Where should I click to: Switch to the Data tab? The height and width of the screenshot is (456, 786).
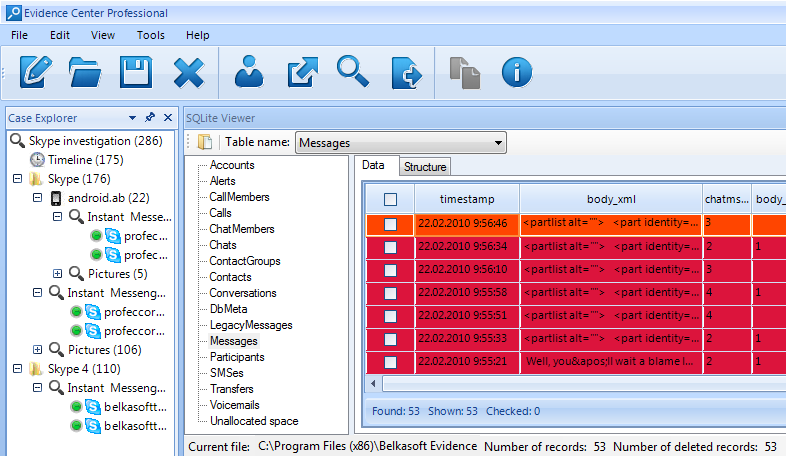click(373, 165)
